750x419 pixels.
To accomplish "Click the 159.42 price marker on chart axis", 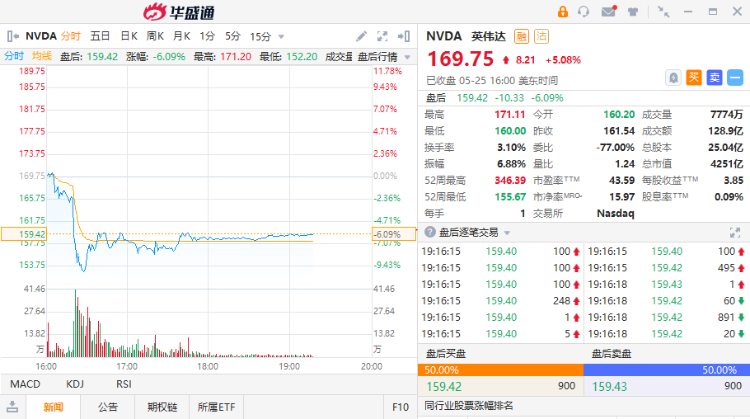I will click(24, 234).
